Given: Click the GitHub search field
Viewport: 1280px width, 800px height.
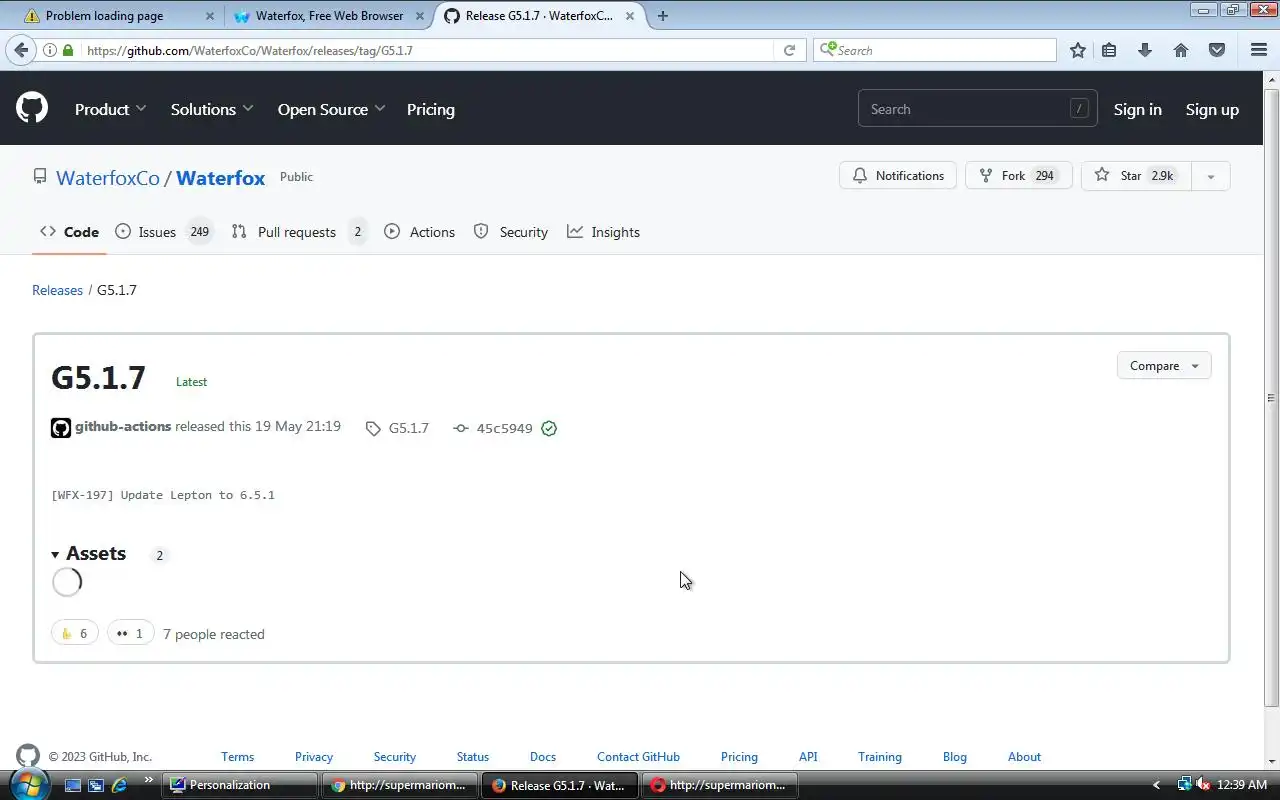Looking at the screenshot, I should point(977,109).
